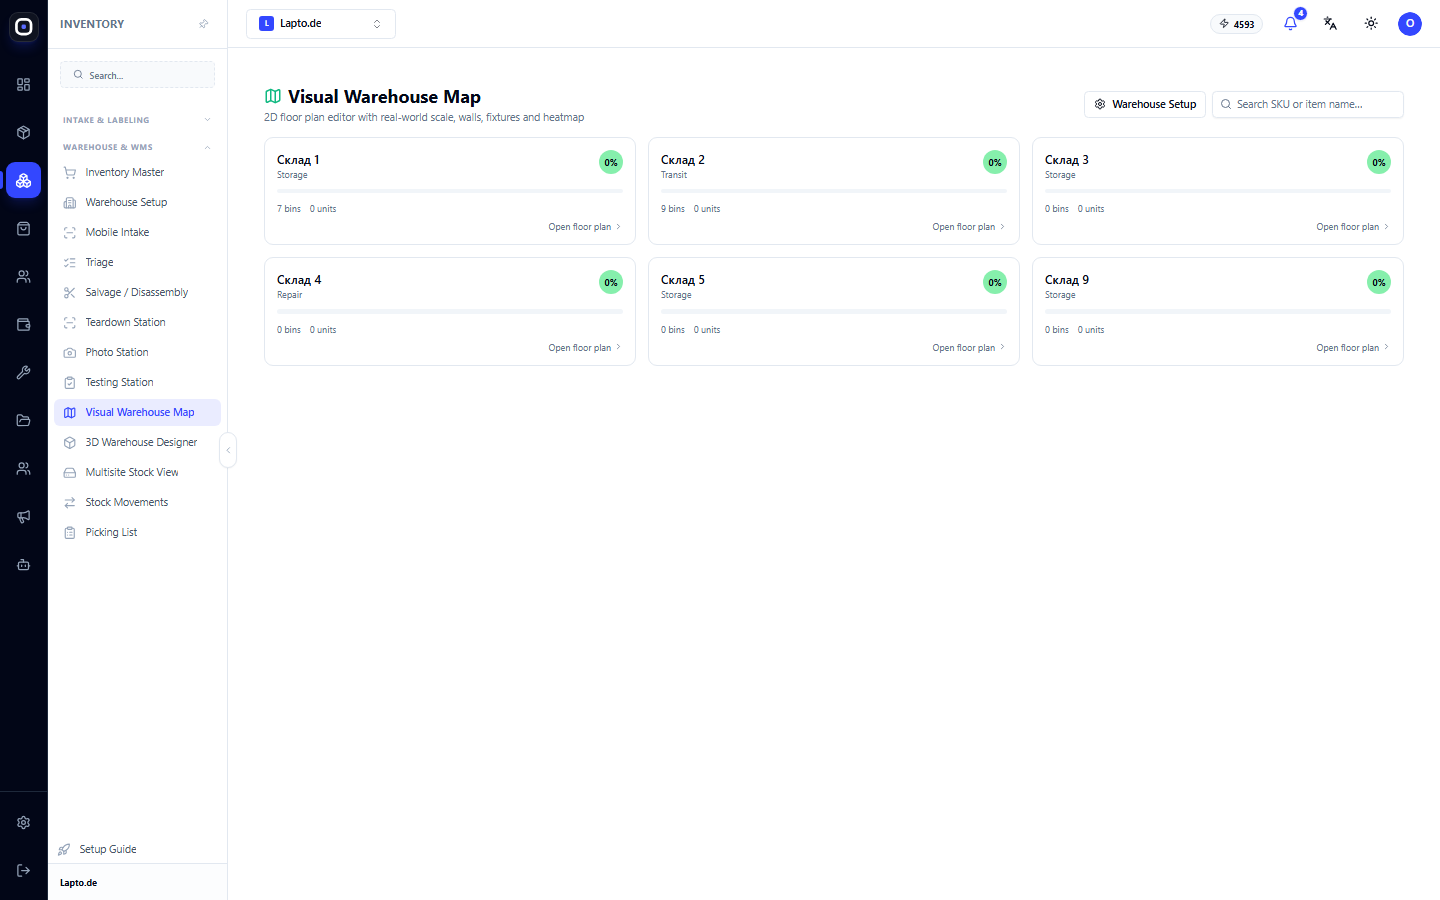This screenshot has width=1440, height=900.
Task: Open the wrench repairs module icon
Action: point(23,373)
